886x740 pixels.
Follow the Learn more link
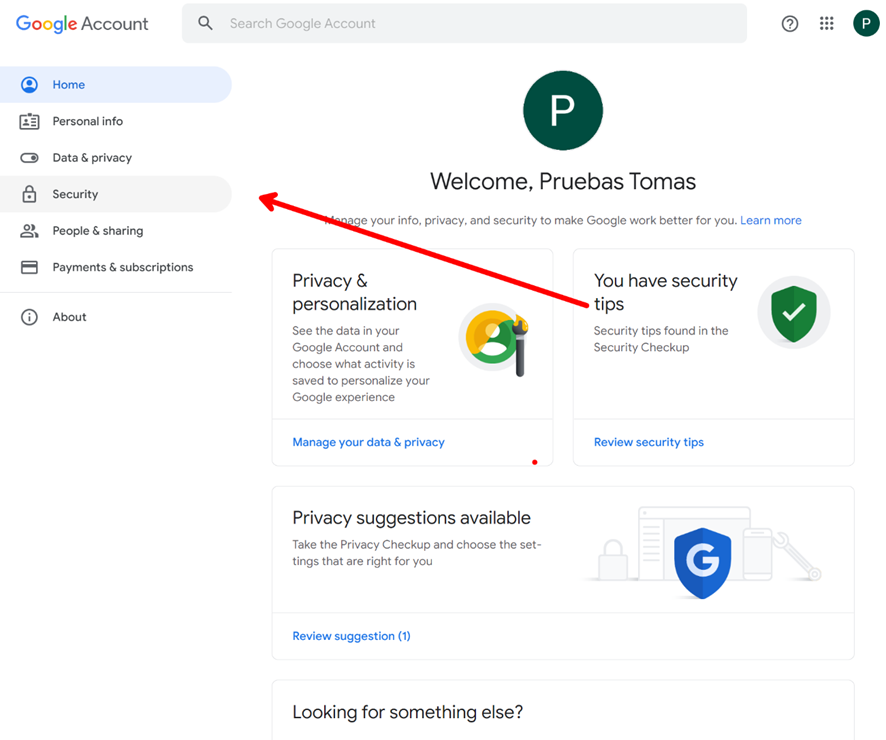pos(770,220)
